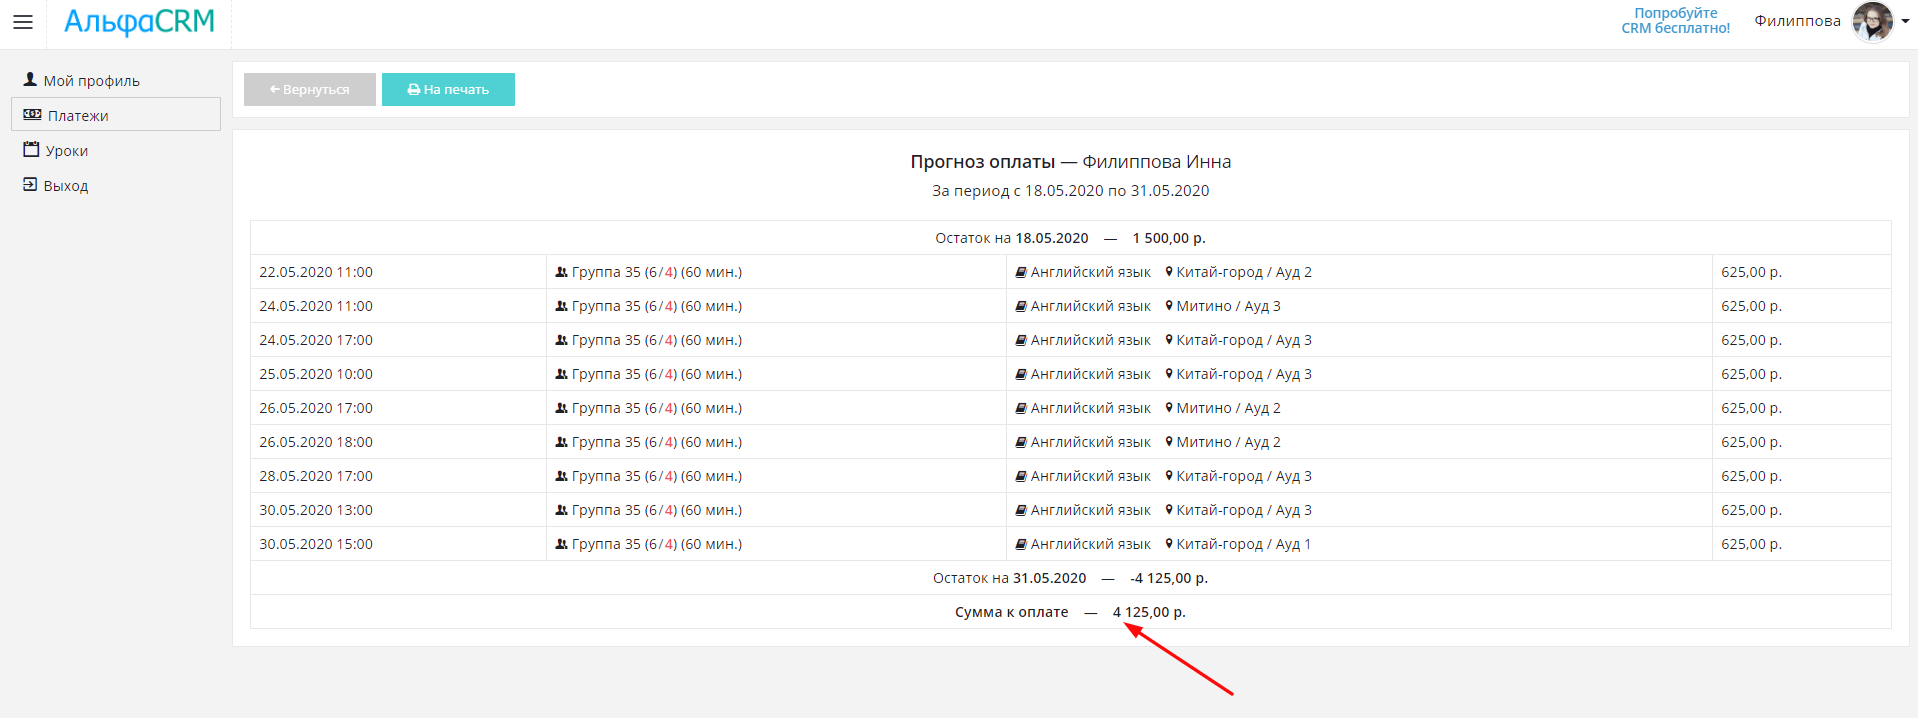The width and height of the screenshot is (1918, 718).
Task: Open Мой профиль in the sidebar
Action: [91, 81]
